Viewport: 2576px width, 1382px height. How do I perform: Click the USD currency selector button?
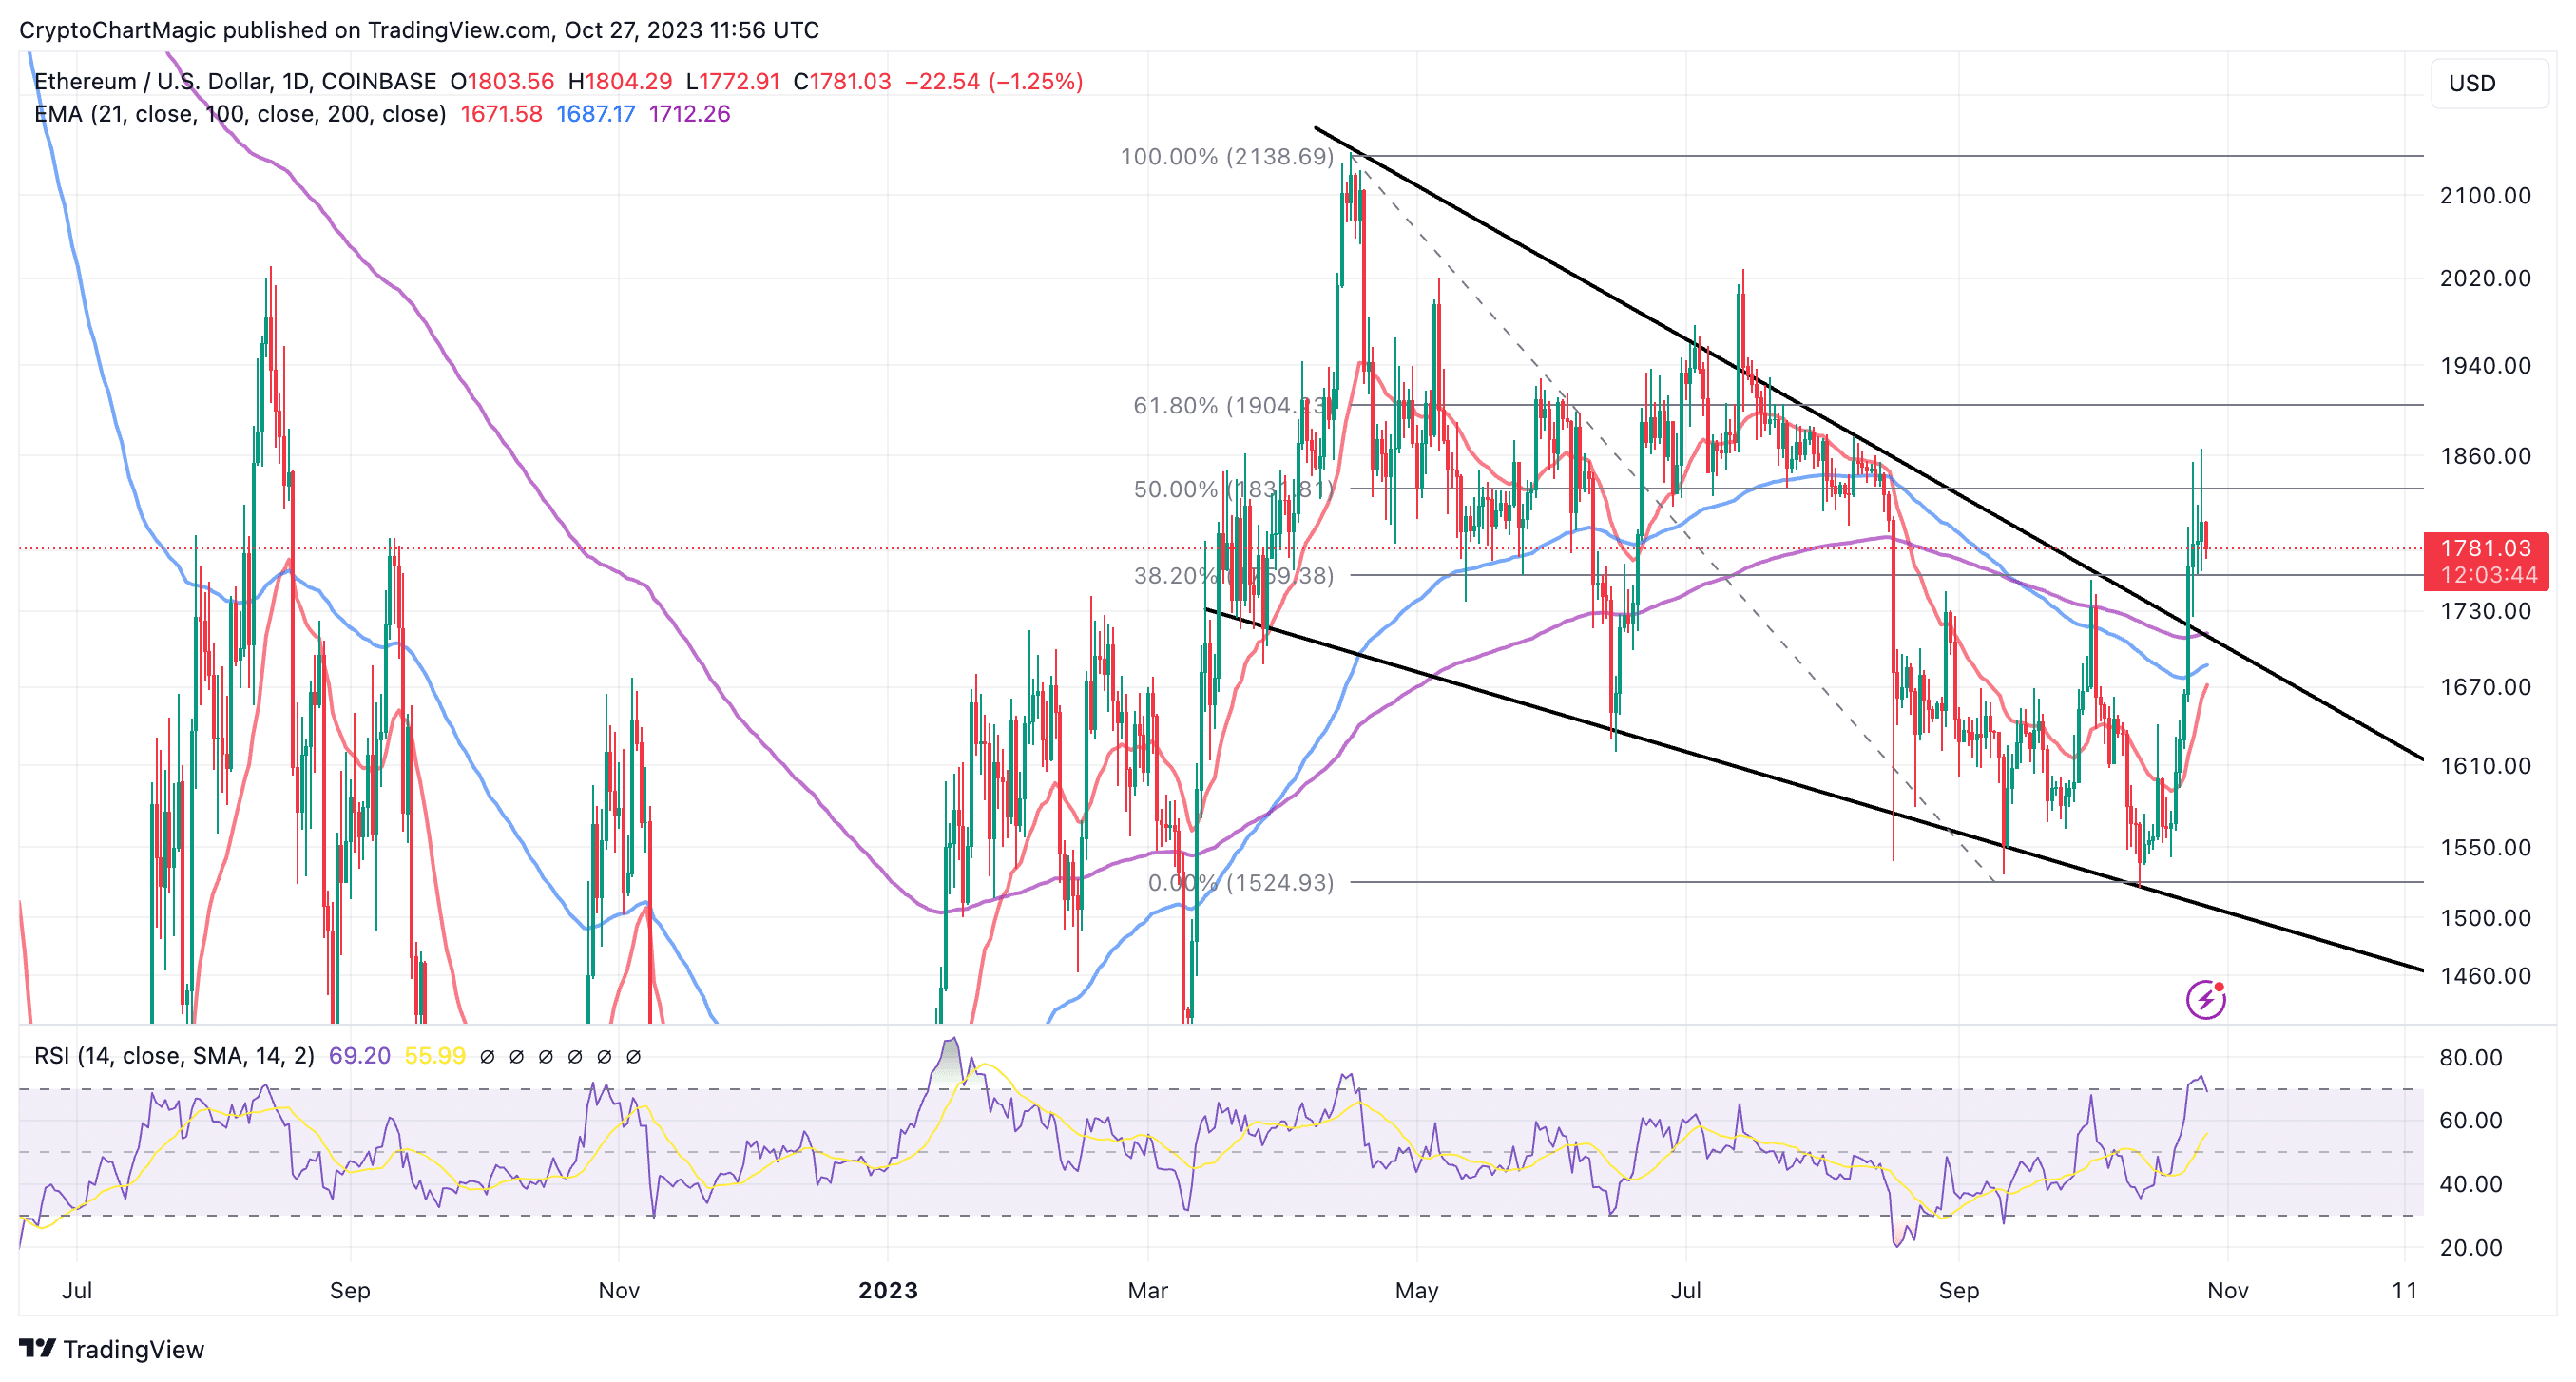pyautogui.click(x=2488, y=83)
